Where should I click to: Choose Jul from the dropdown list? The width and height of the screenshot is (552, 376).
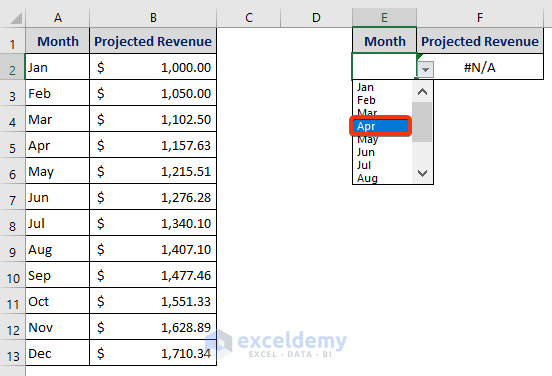[382, 165]
